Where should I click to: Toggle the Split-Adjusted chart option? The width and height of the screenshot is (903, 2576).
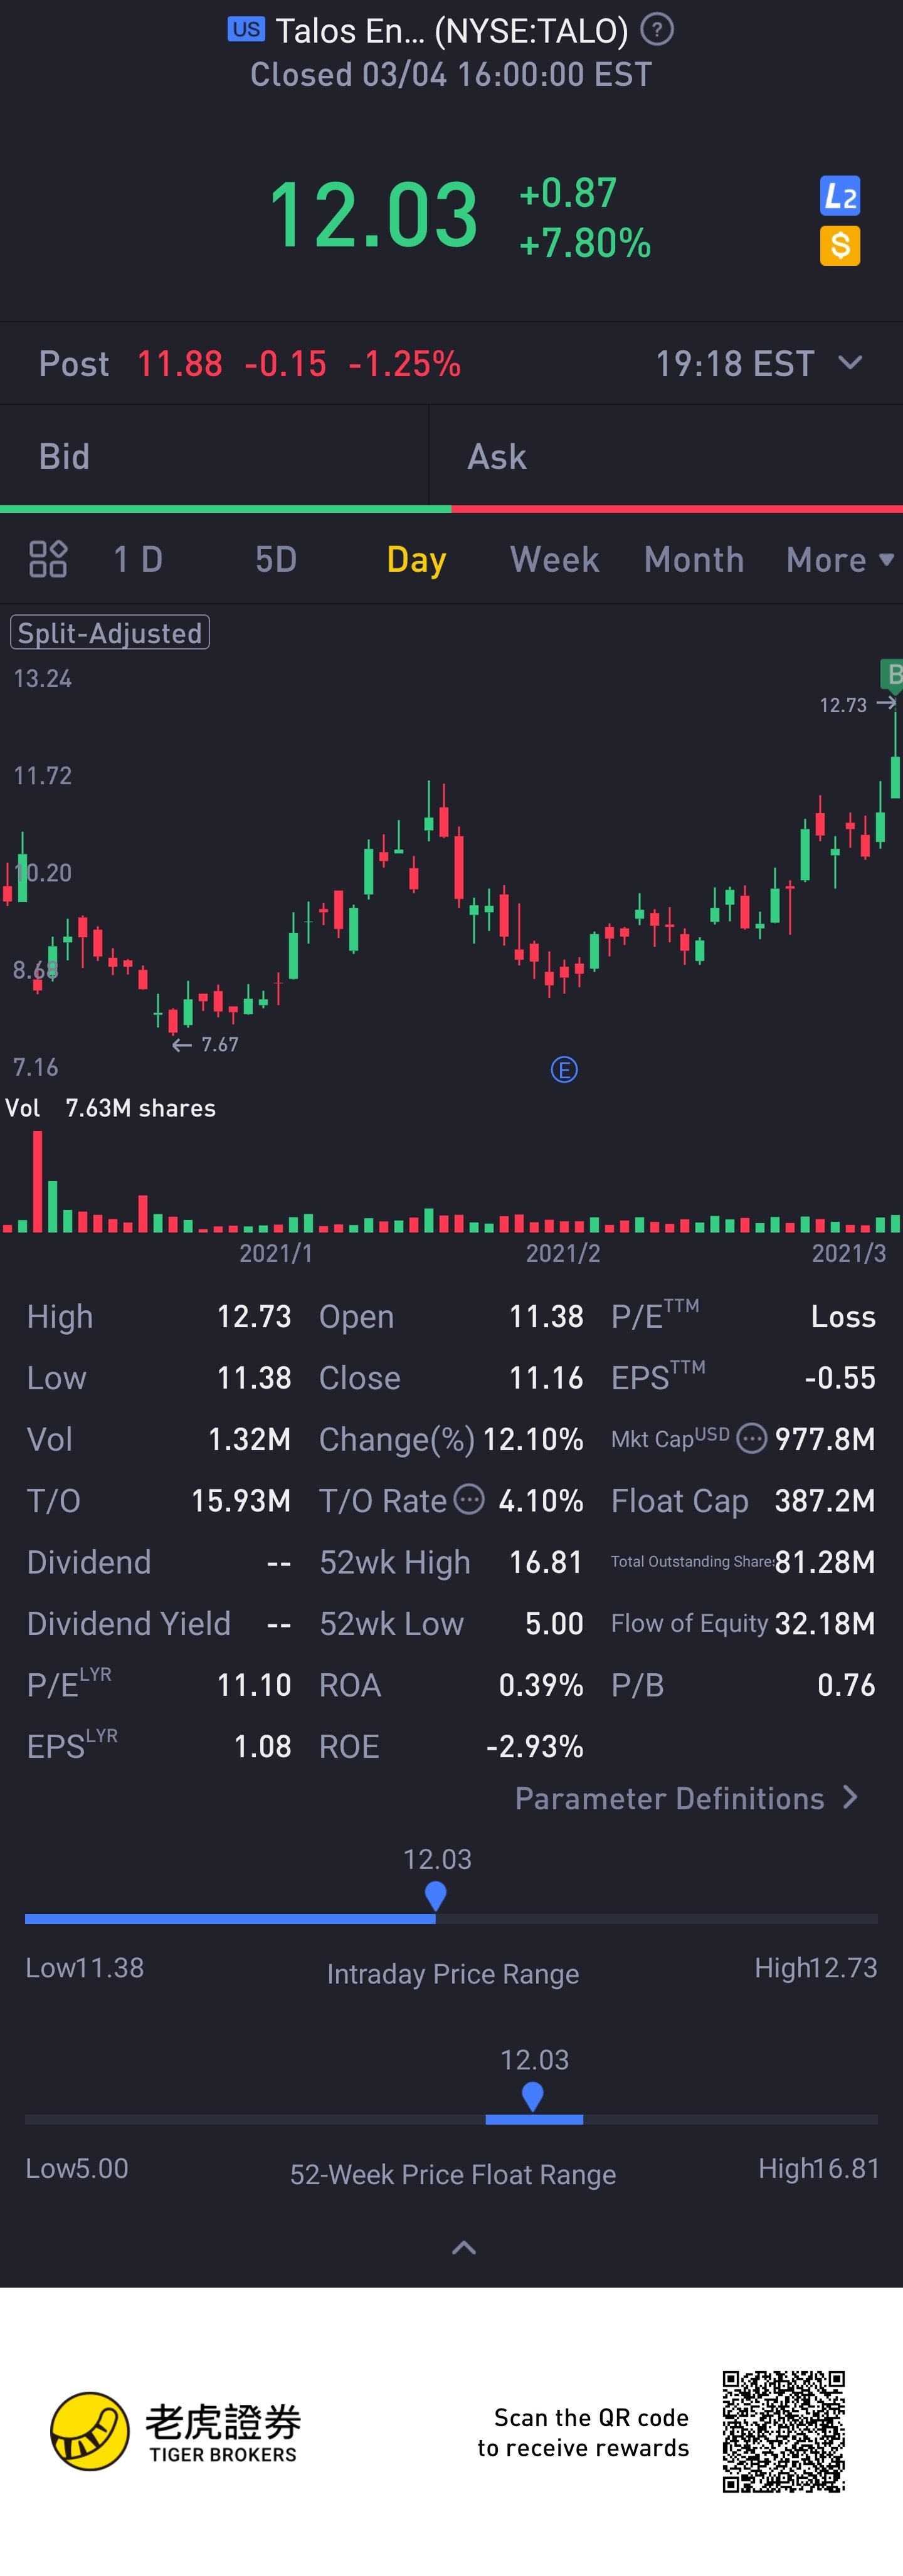(110, 633)
